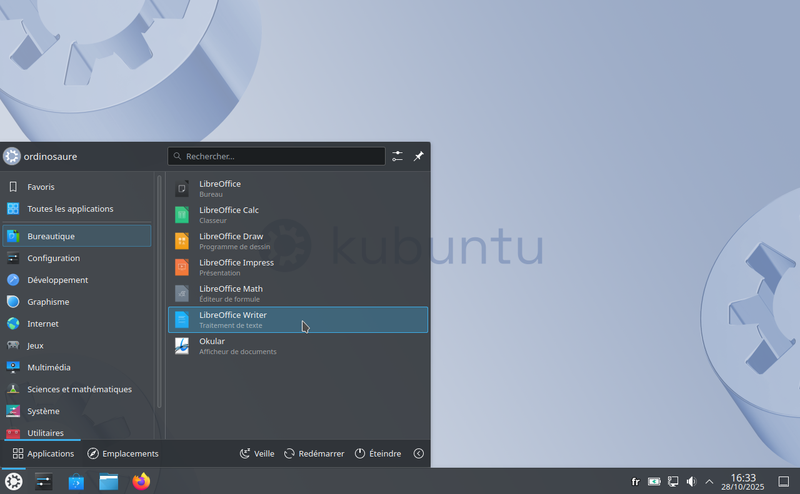800x494 pixels.
Task: Click the show desktop button
Action: 784,481
